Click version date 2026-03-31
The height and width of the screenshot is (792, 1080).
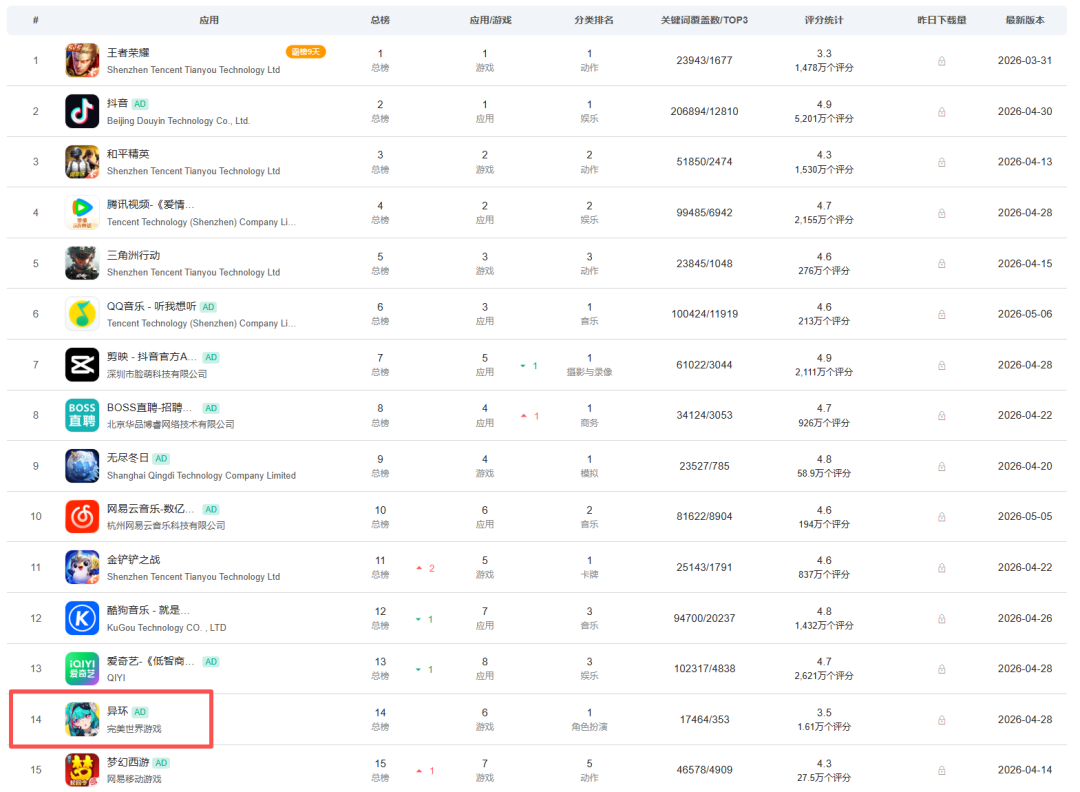[x=1025, y=61]
